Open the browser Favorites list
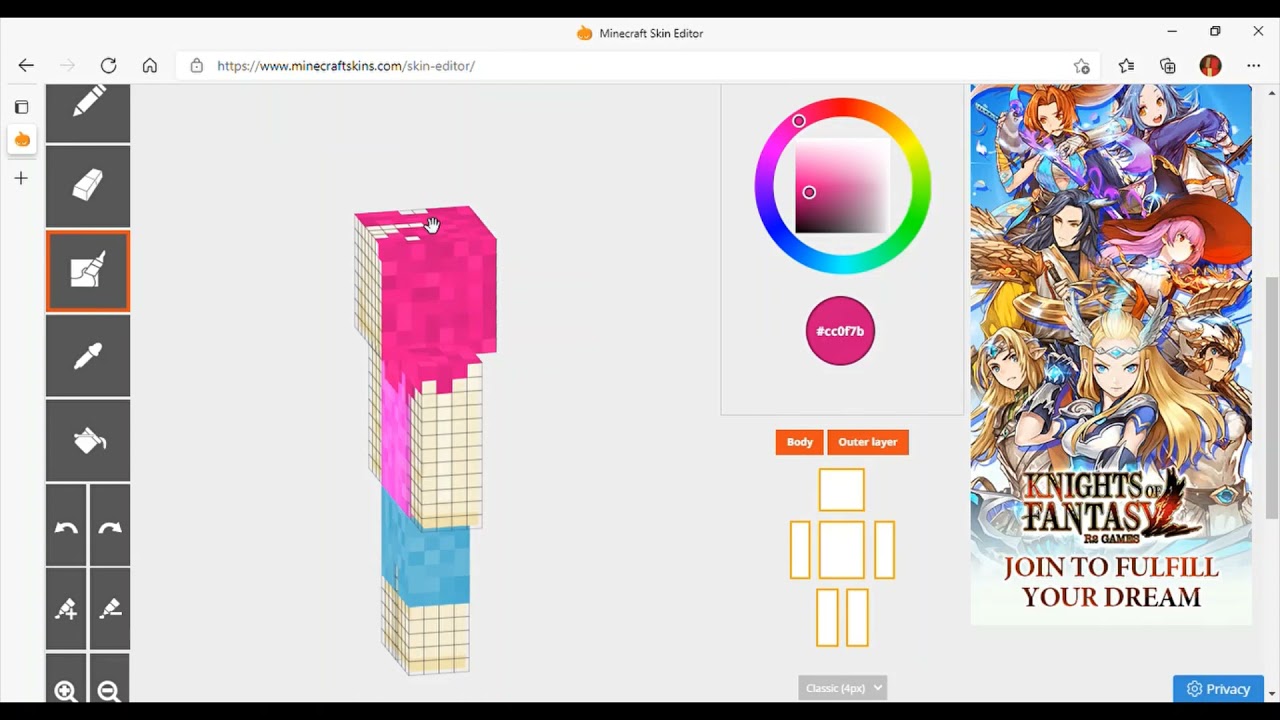This screenshot has height=720, width=1280. pos(1126,66)
